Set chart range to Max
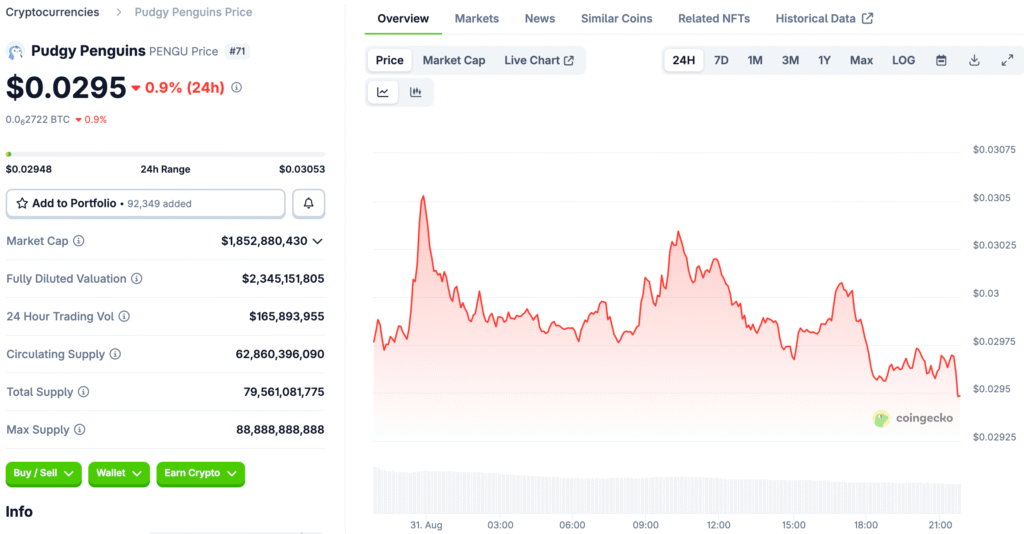 [x=861, y=60]
